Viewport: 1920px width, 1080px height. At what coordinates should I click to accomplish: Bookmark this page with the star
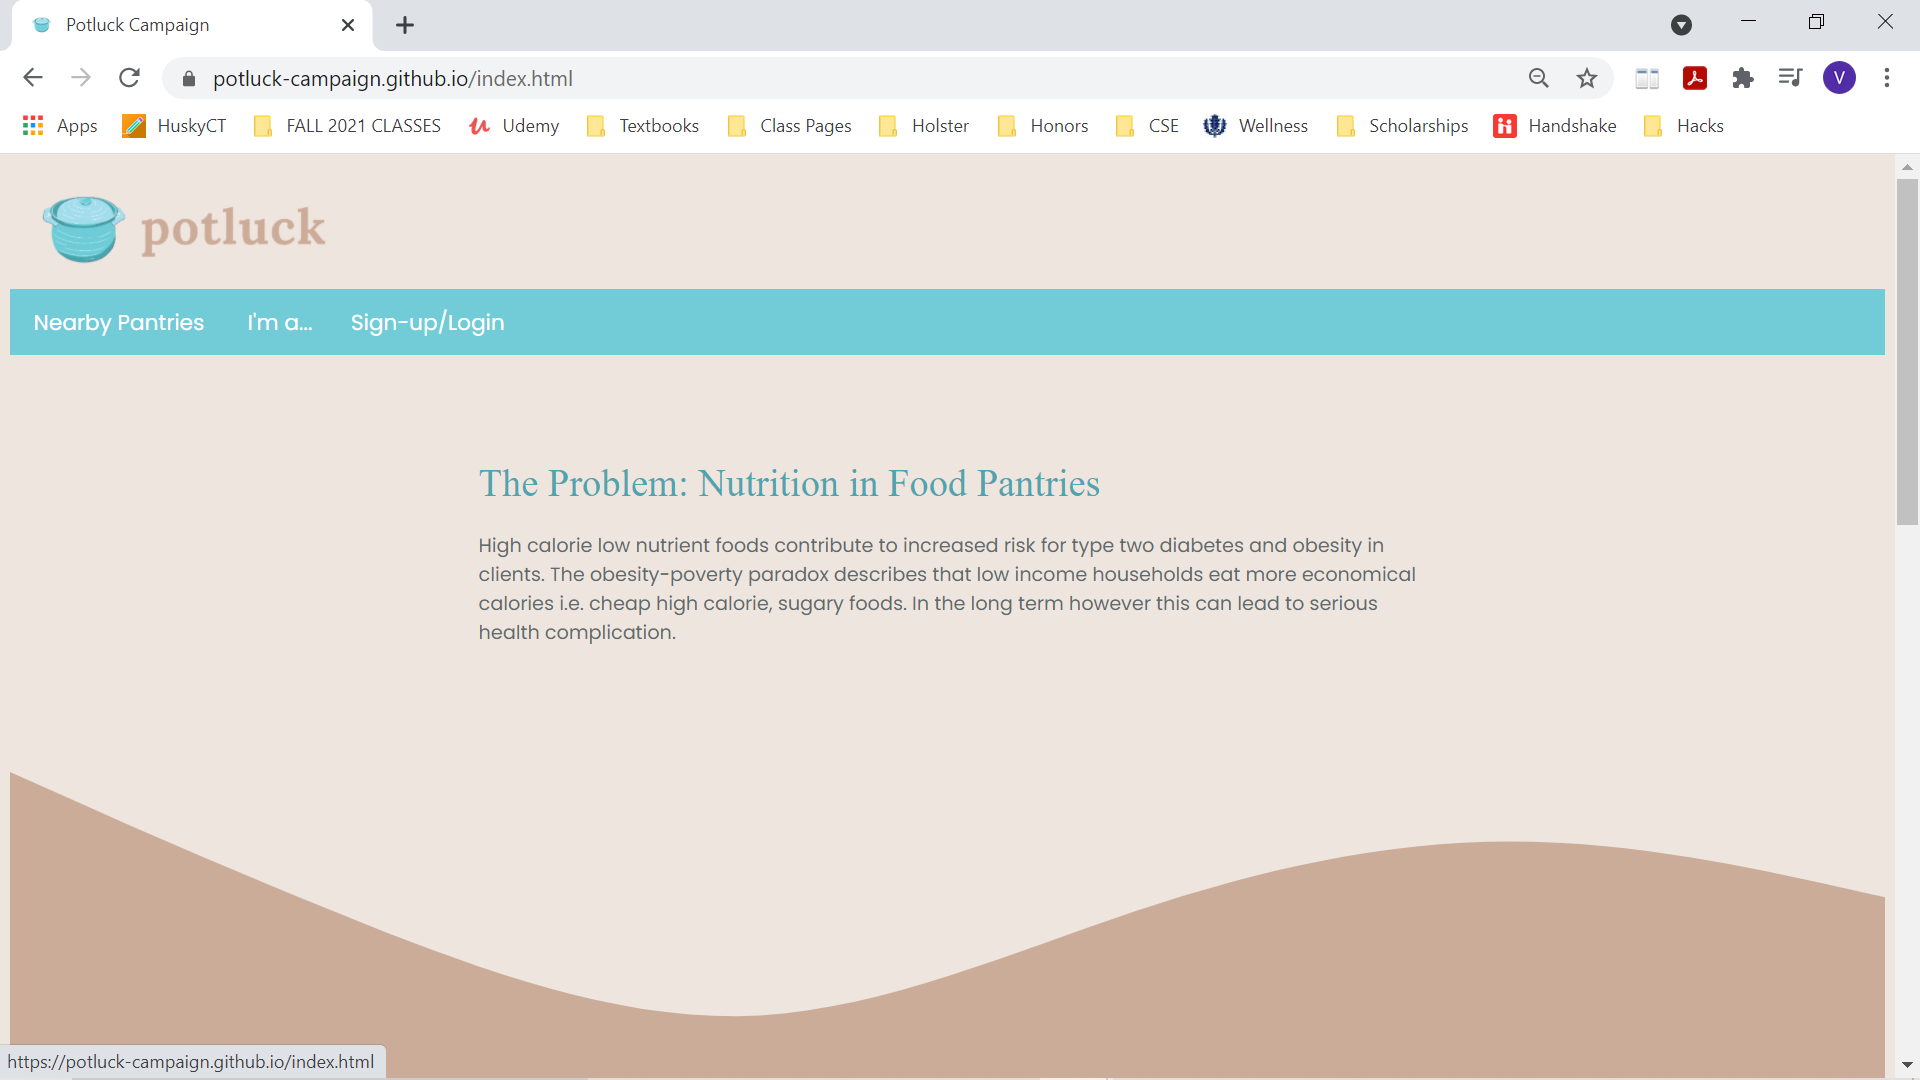1587,78
